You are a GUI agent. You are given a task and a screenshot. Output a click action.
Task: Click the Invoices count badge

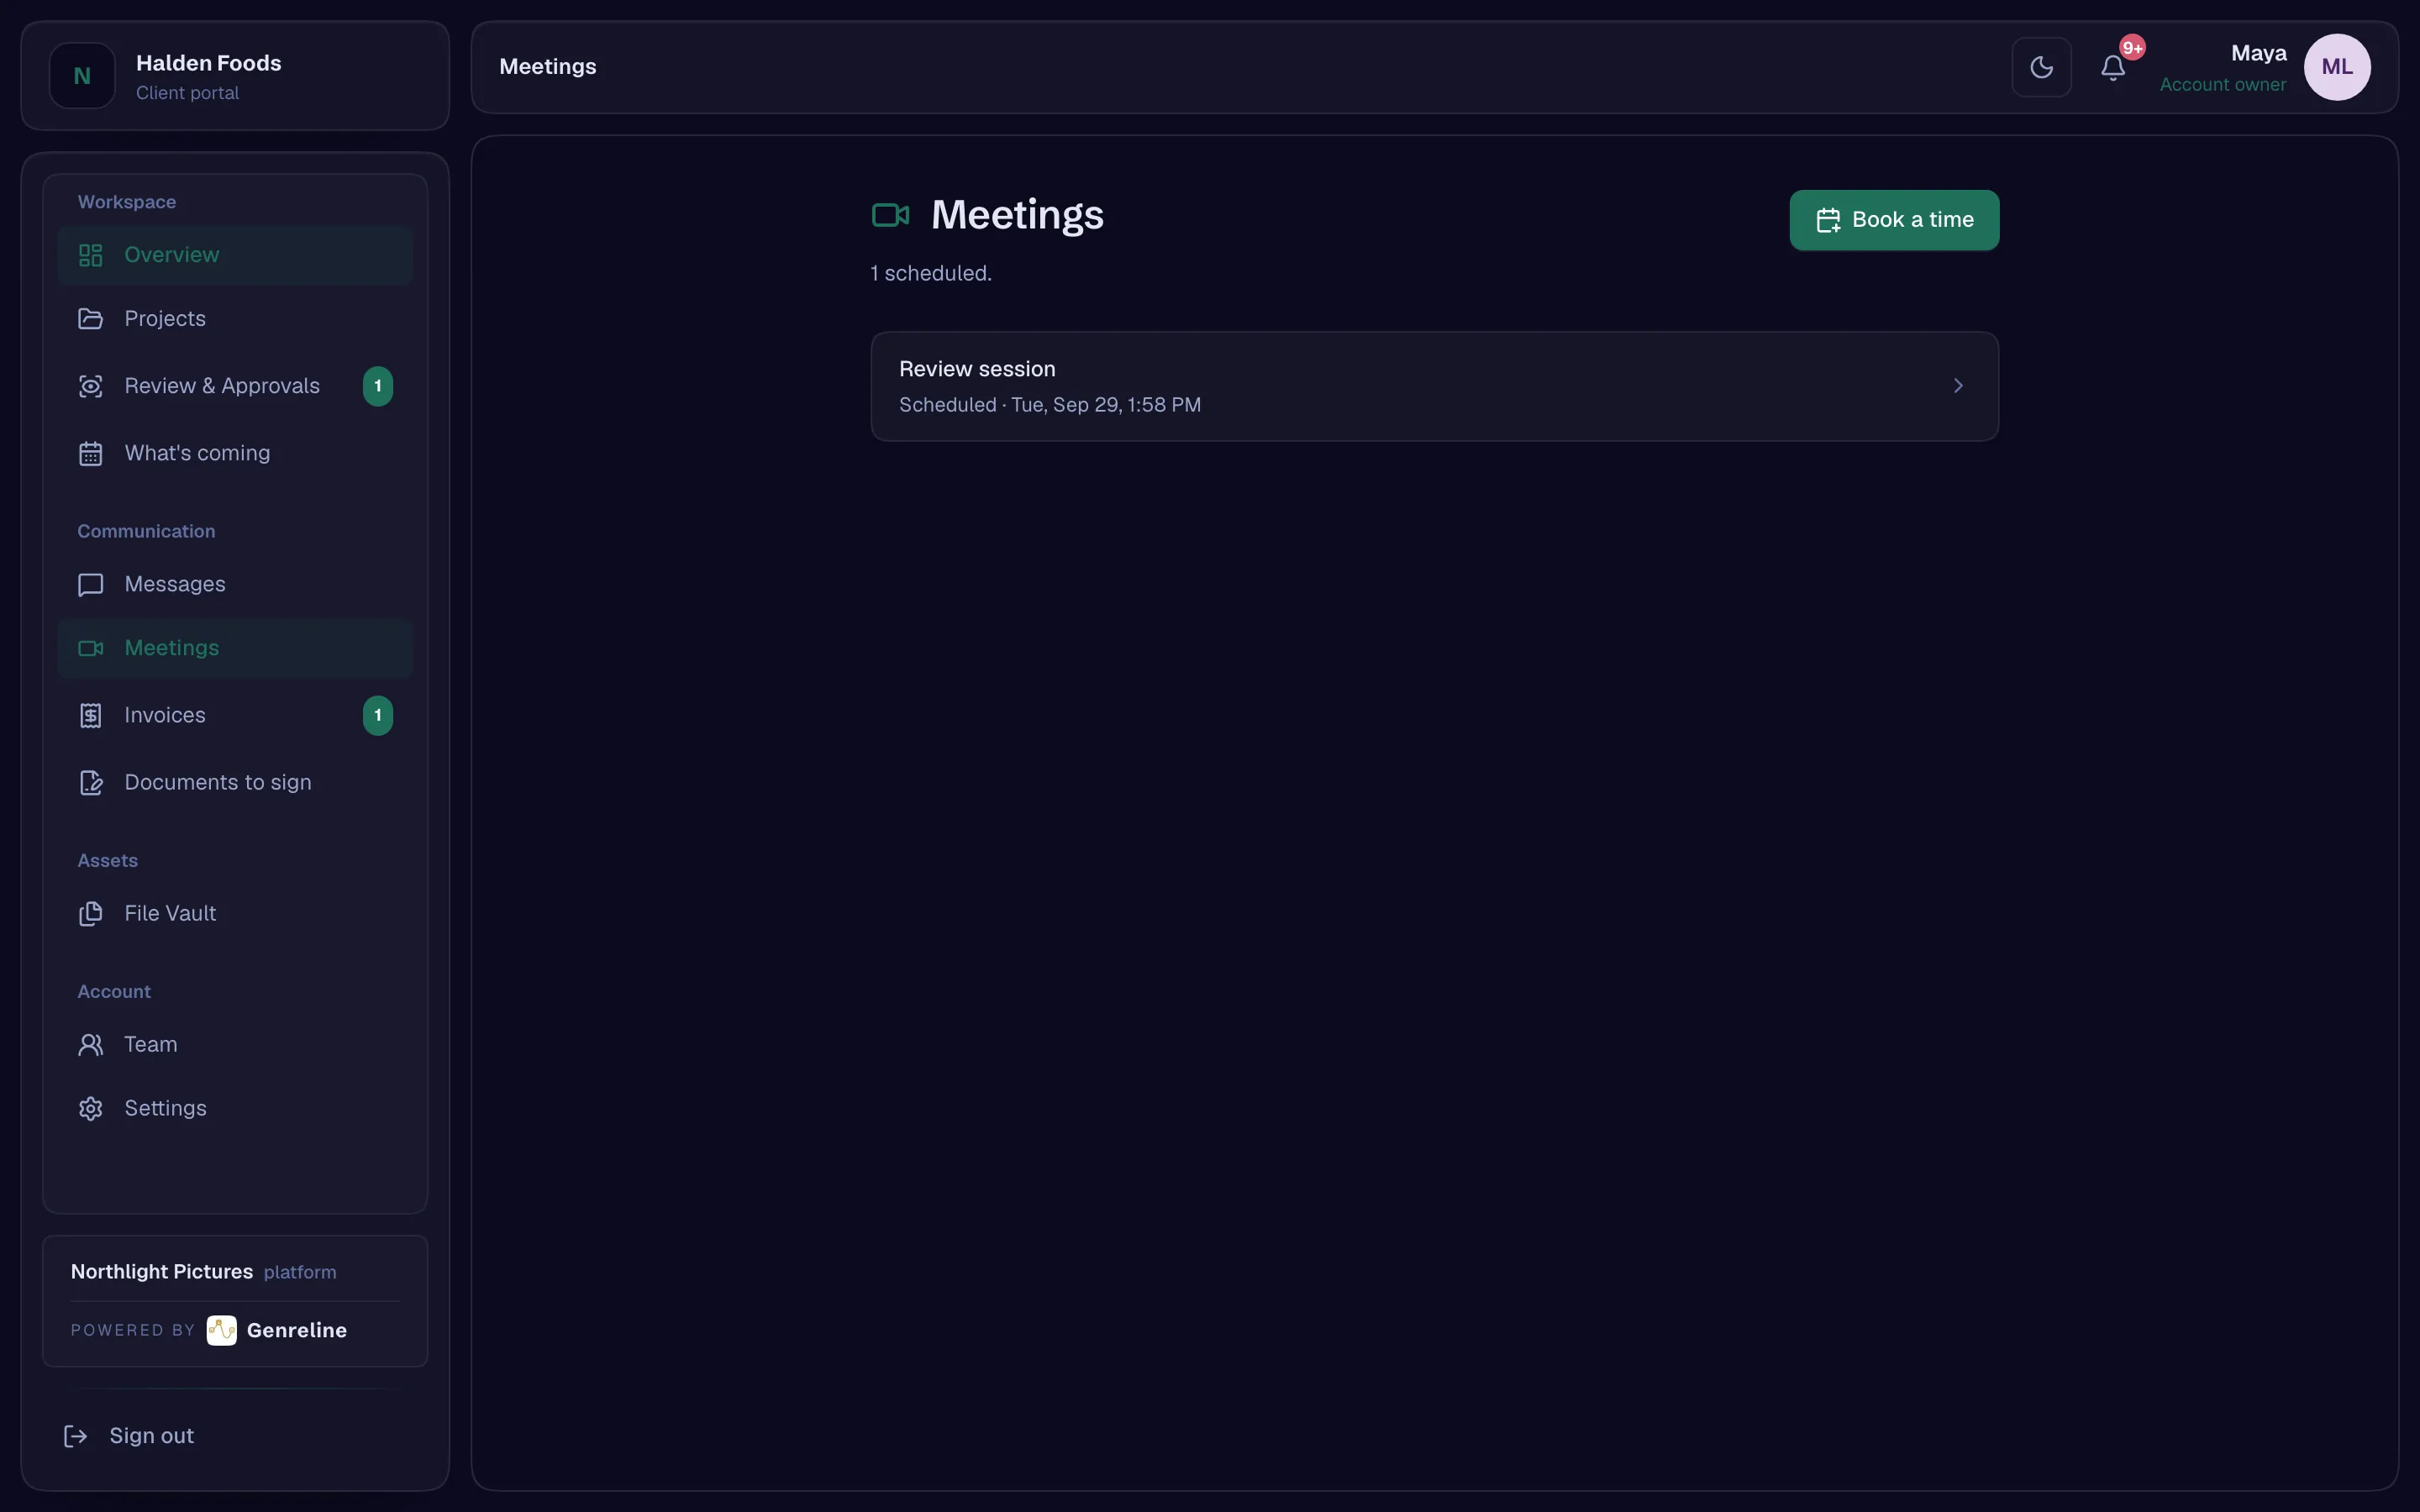(x=377, y=715)
